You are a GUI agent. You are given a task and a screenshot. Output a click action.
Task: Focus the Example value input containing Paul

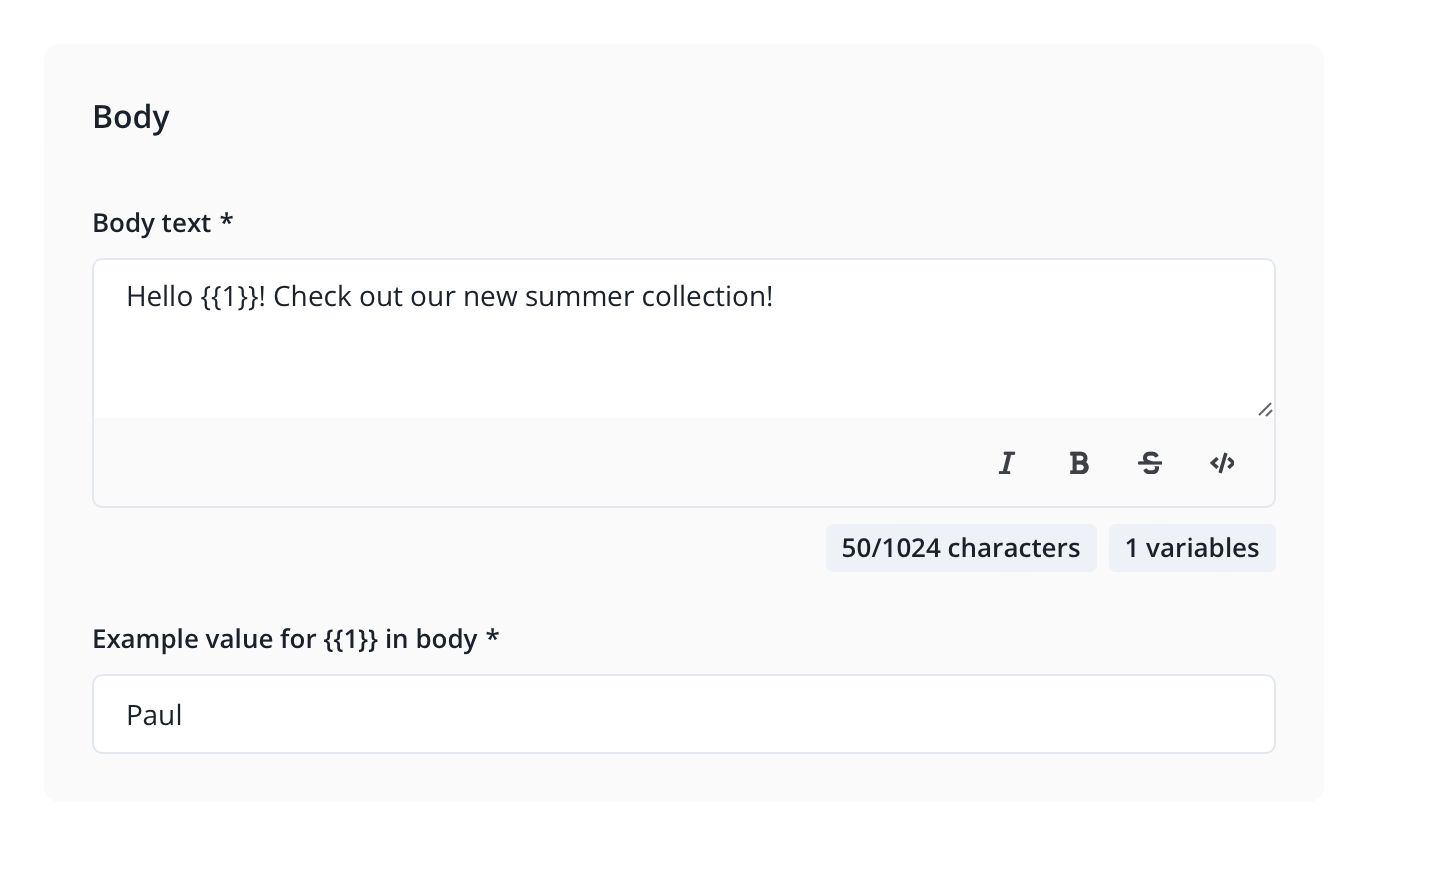coord(683,714)
